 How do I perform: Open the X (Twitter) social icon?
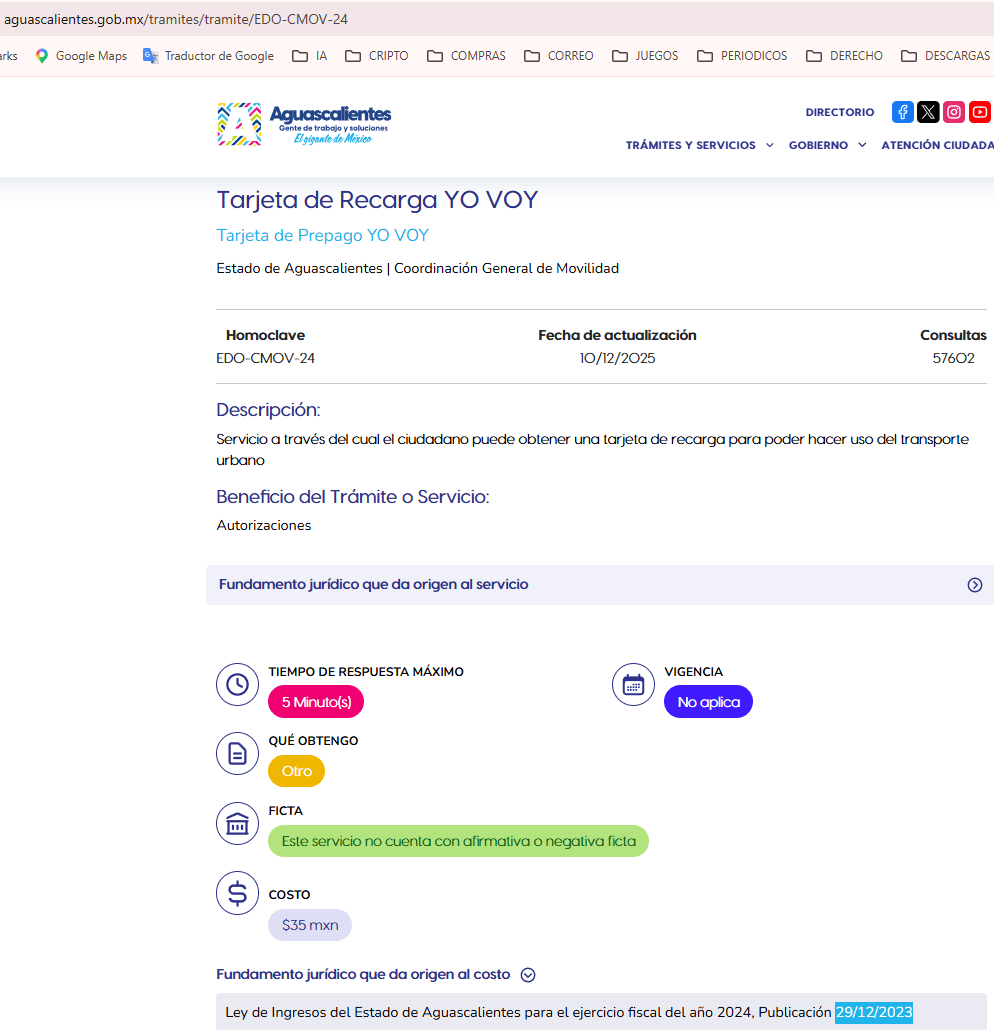[928, 112]
